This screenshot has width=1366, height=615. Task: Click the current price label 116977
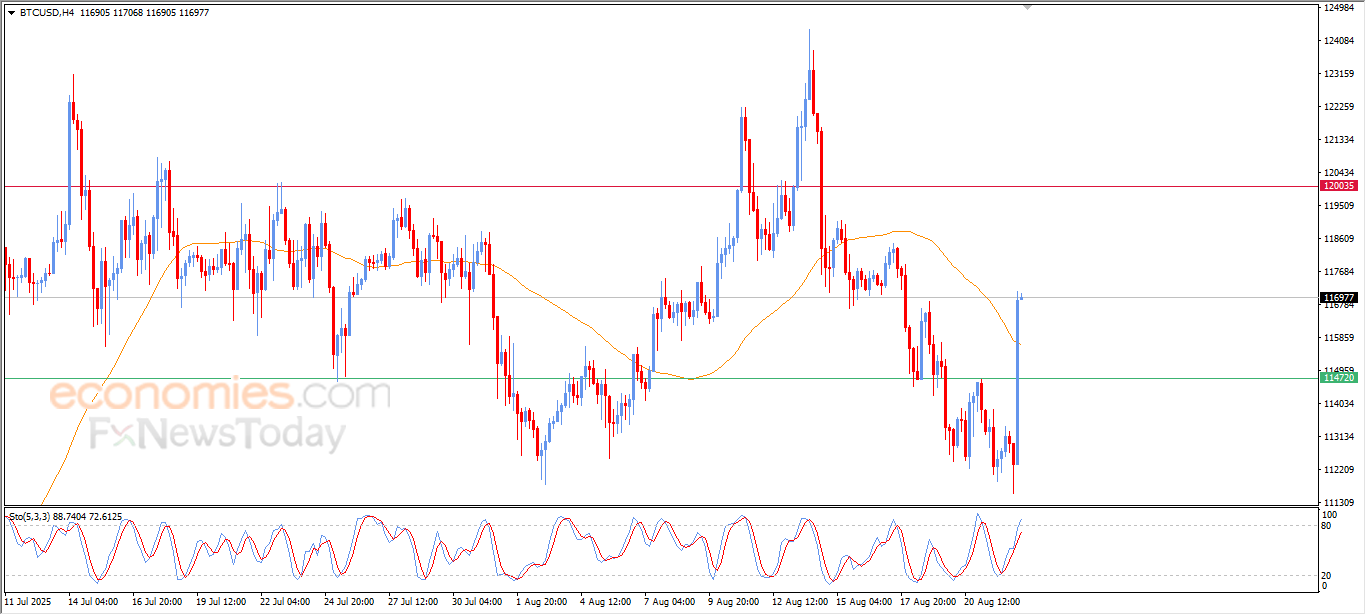[x=1339, y=297]
